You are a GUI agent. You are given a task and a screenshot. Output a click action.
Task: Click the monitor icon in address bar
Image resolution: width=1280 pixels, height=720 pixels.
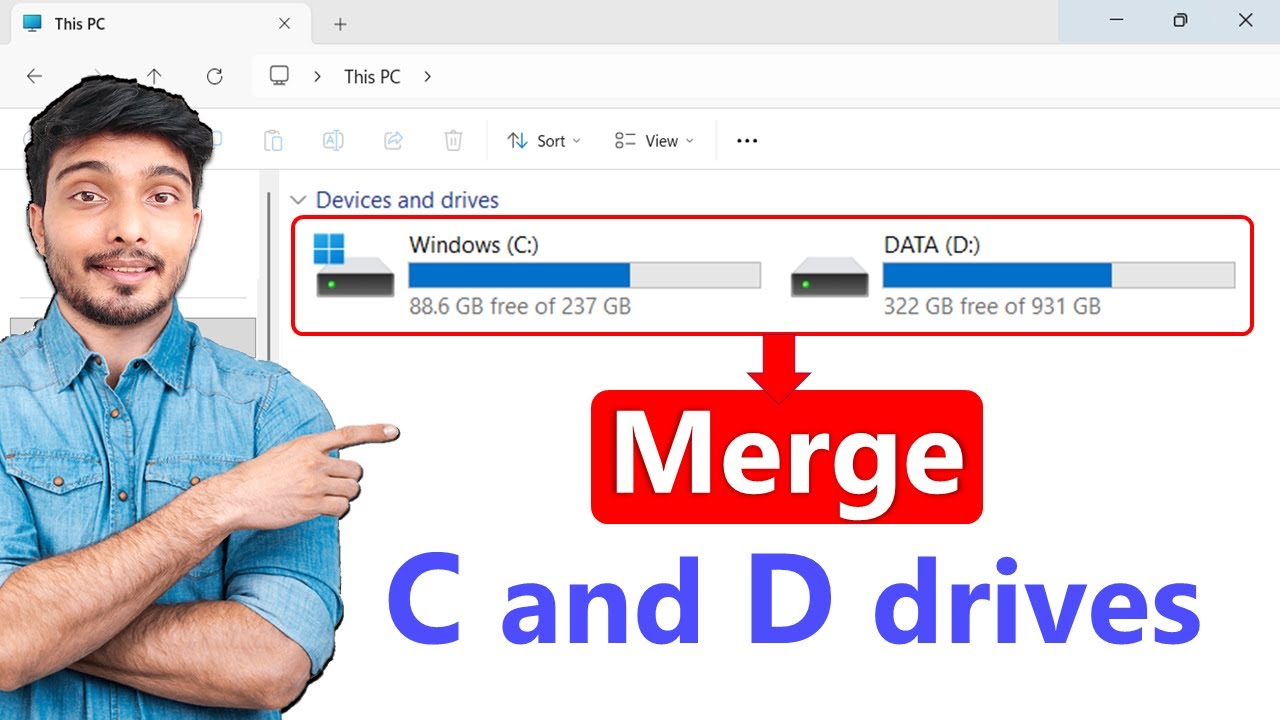point(279,76)
